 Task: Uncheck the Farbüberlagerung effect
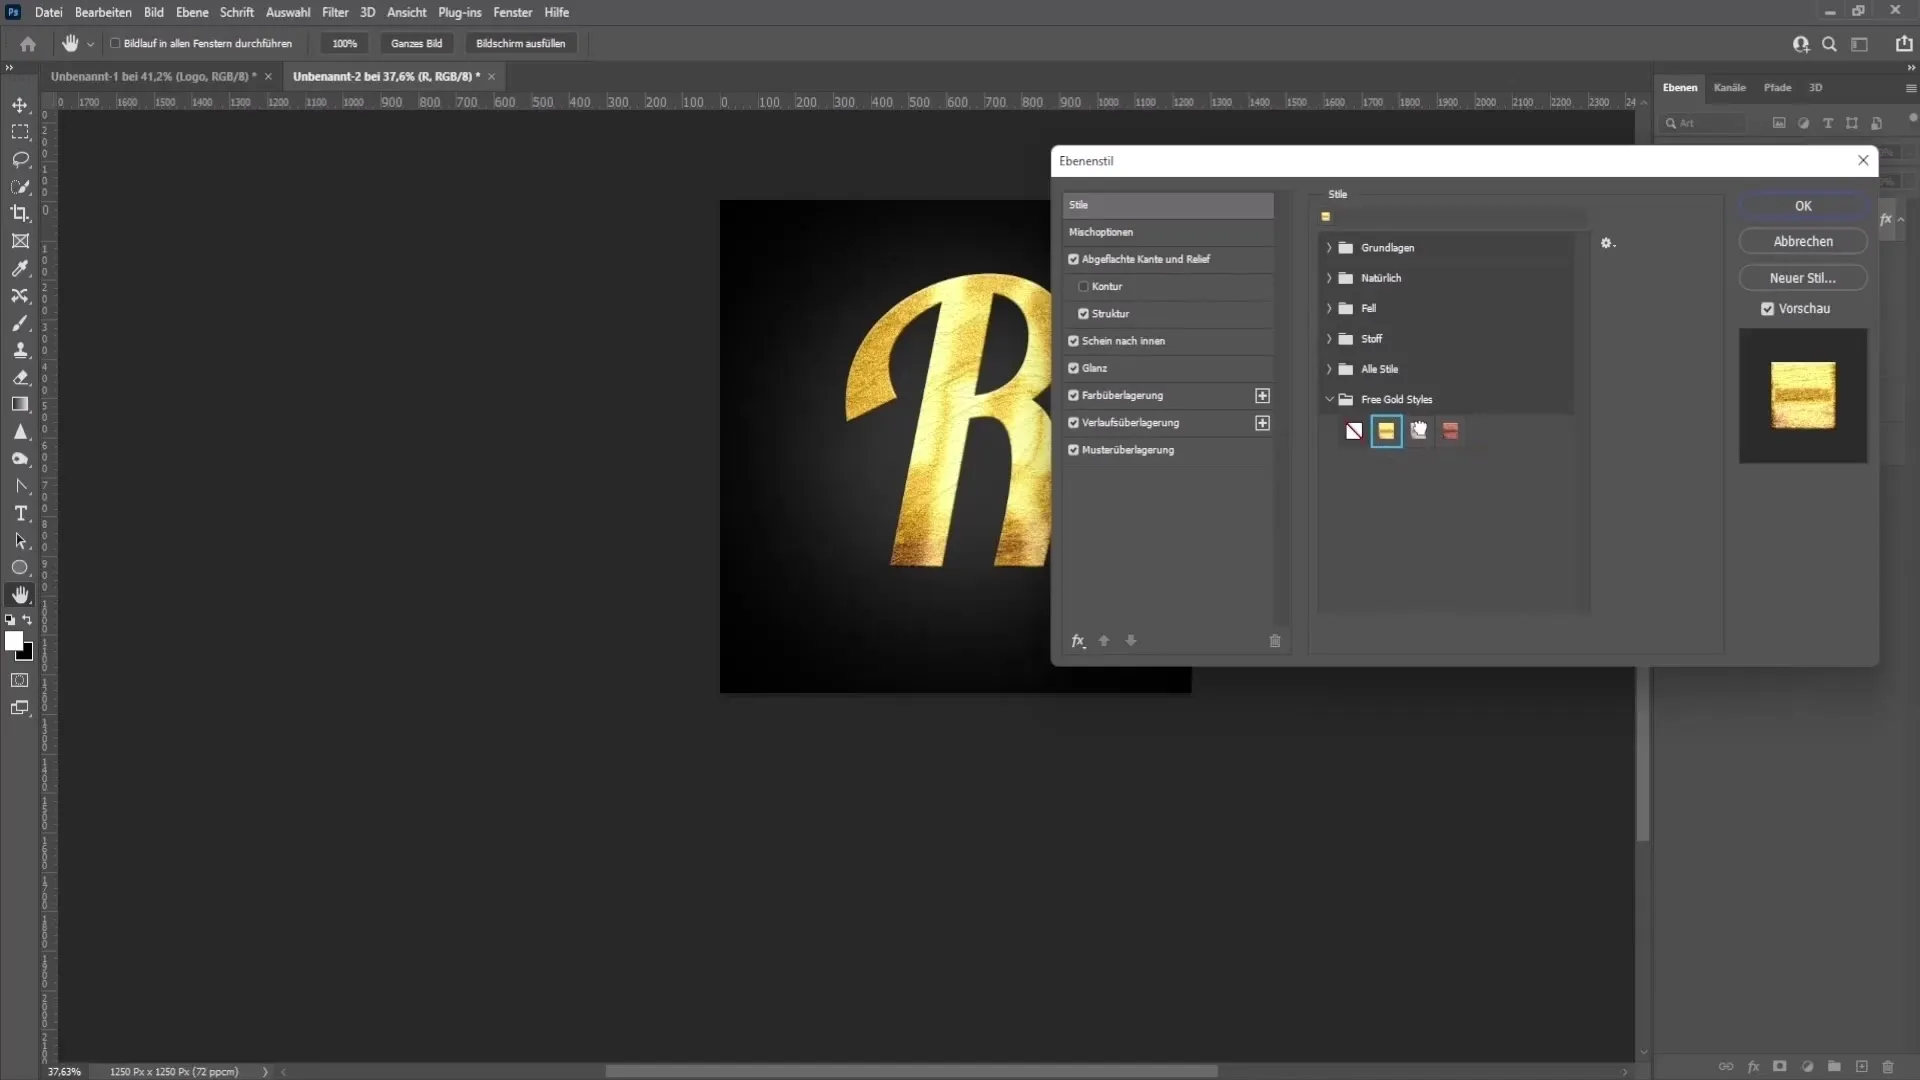pyautogui.click(x=1073, y=395)
